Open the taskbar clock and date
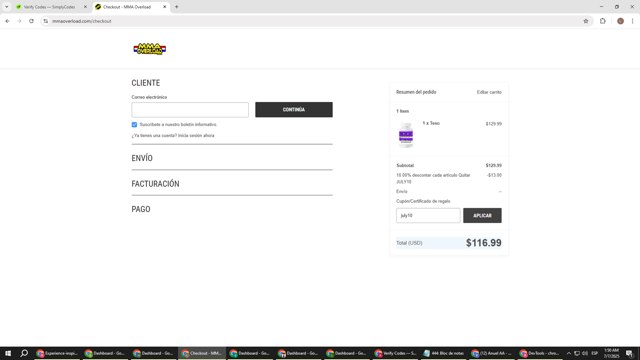This screenshot has height=360, width=640. 611,353
